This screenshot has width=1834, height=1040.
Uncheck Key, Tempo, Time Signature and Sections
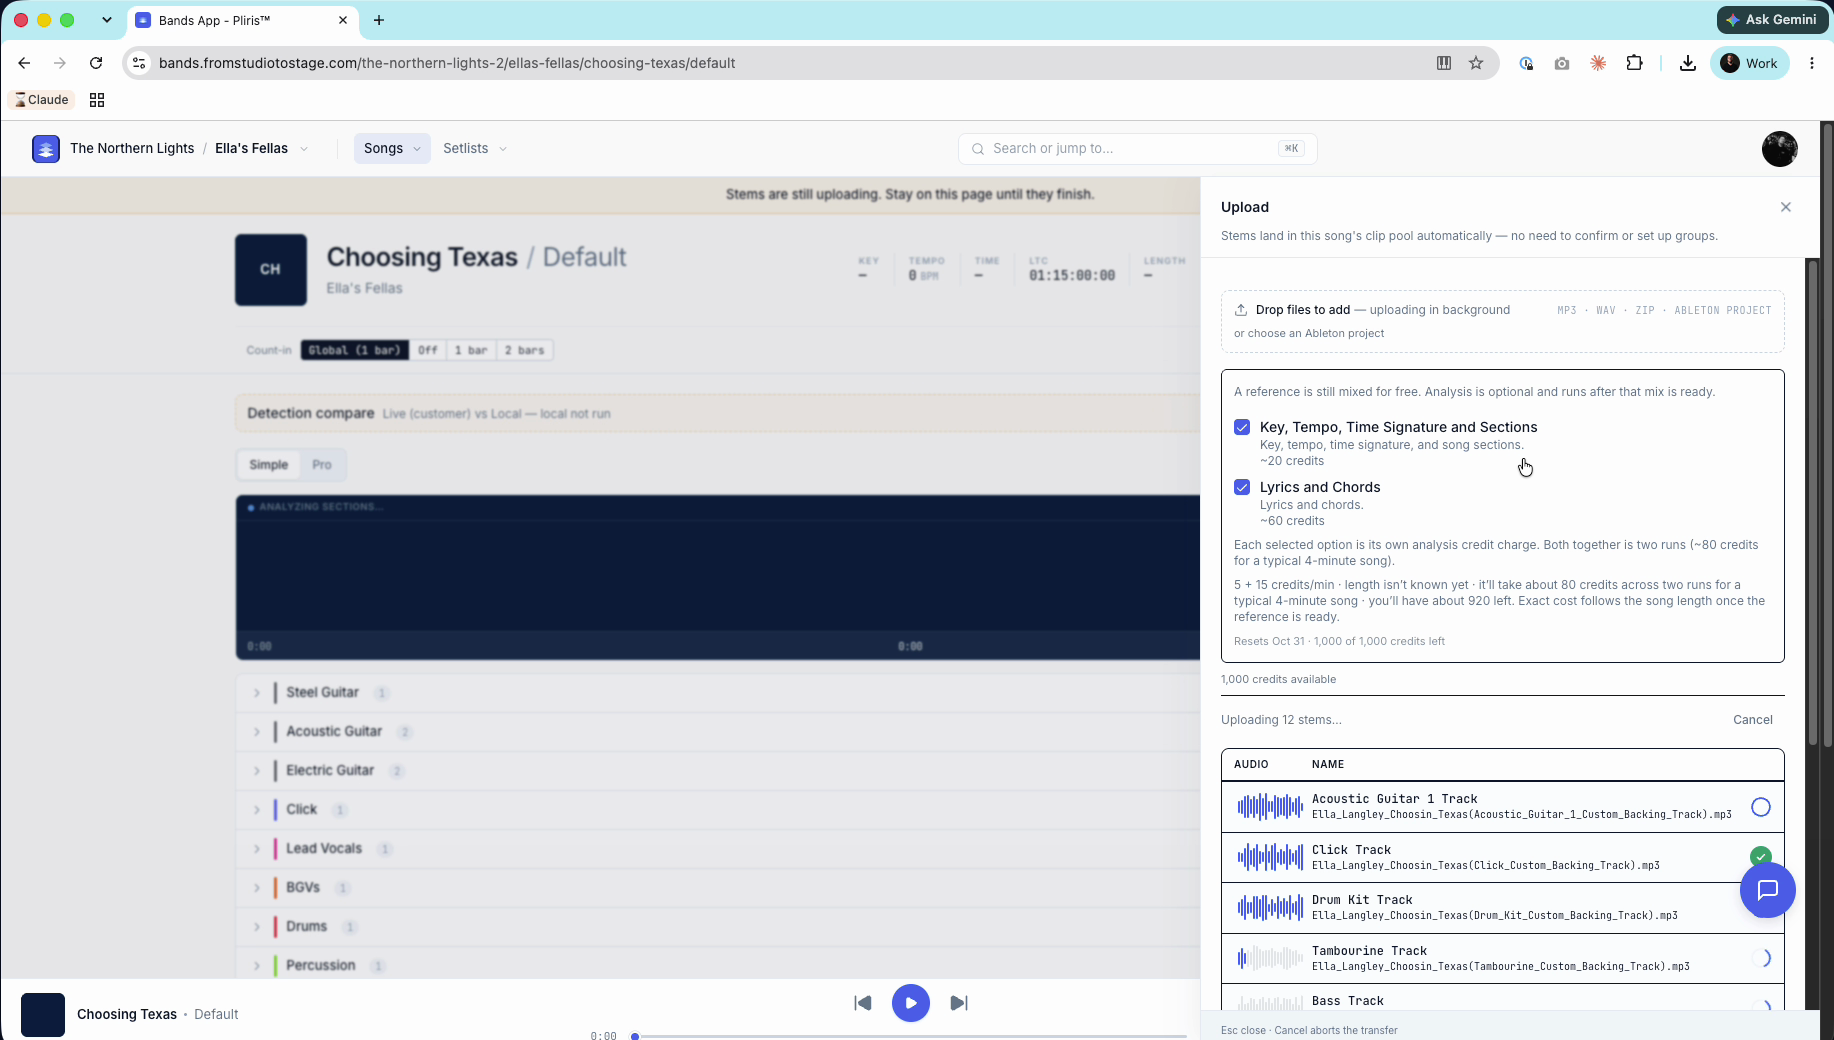click(x=1242, y=427)
